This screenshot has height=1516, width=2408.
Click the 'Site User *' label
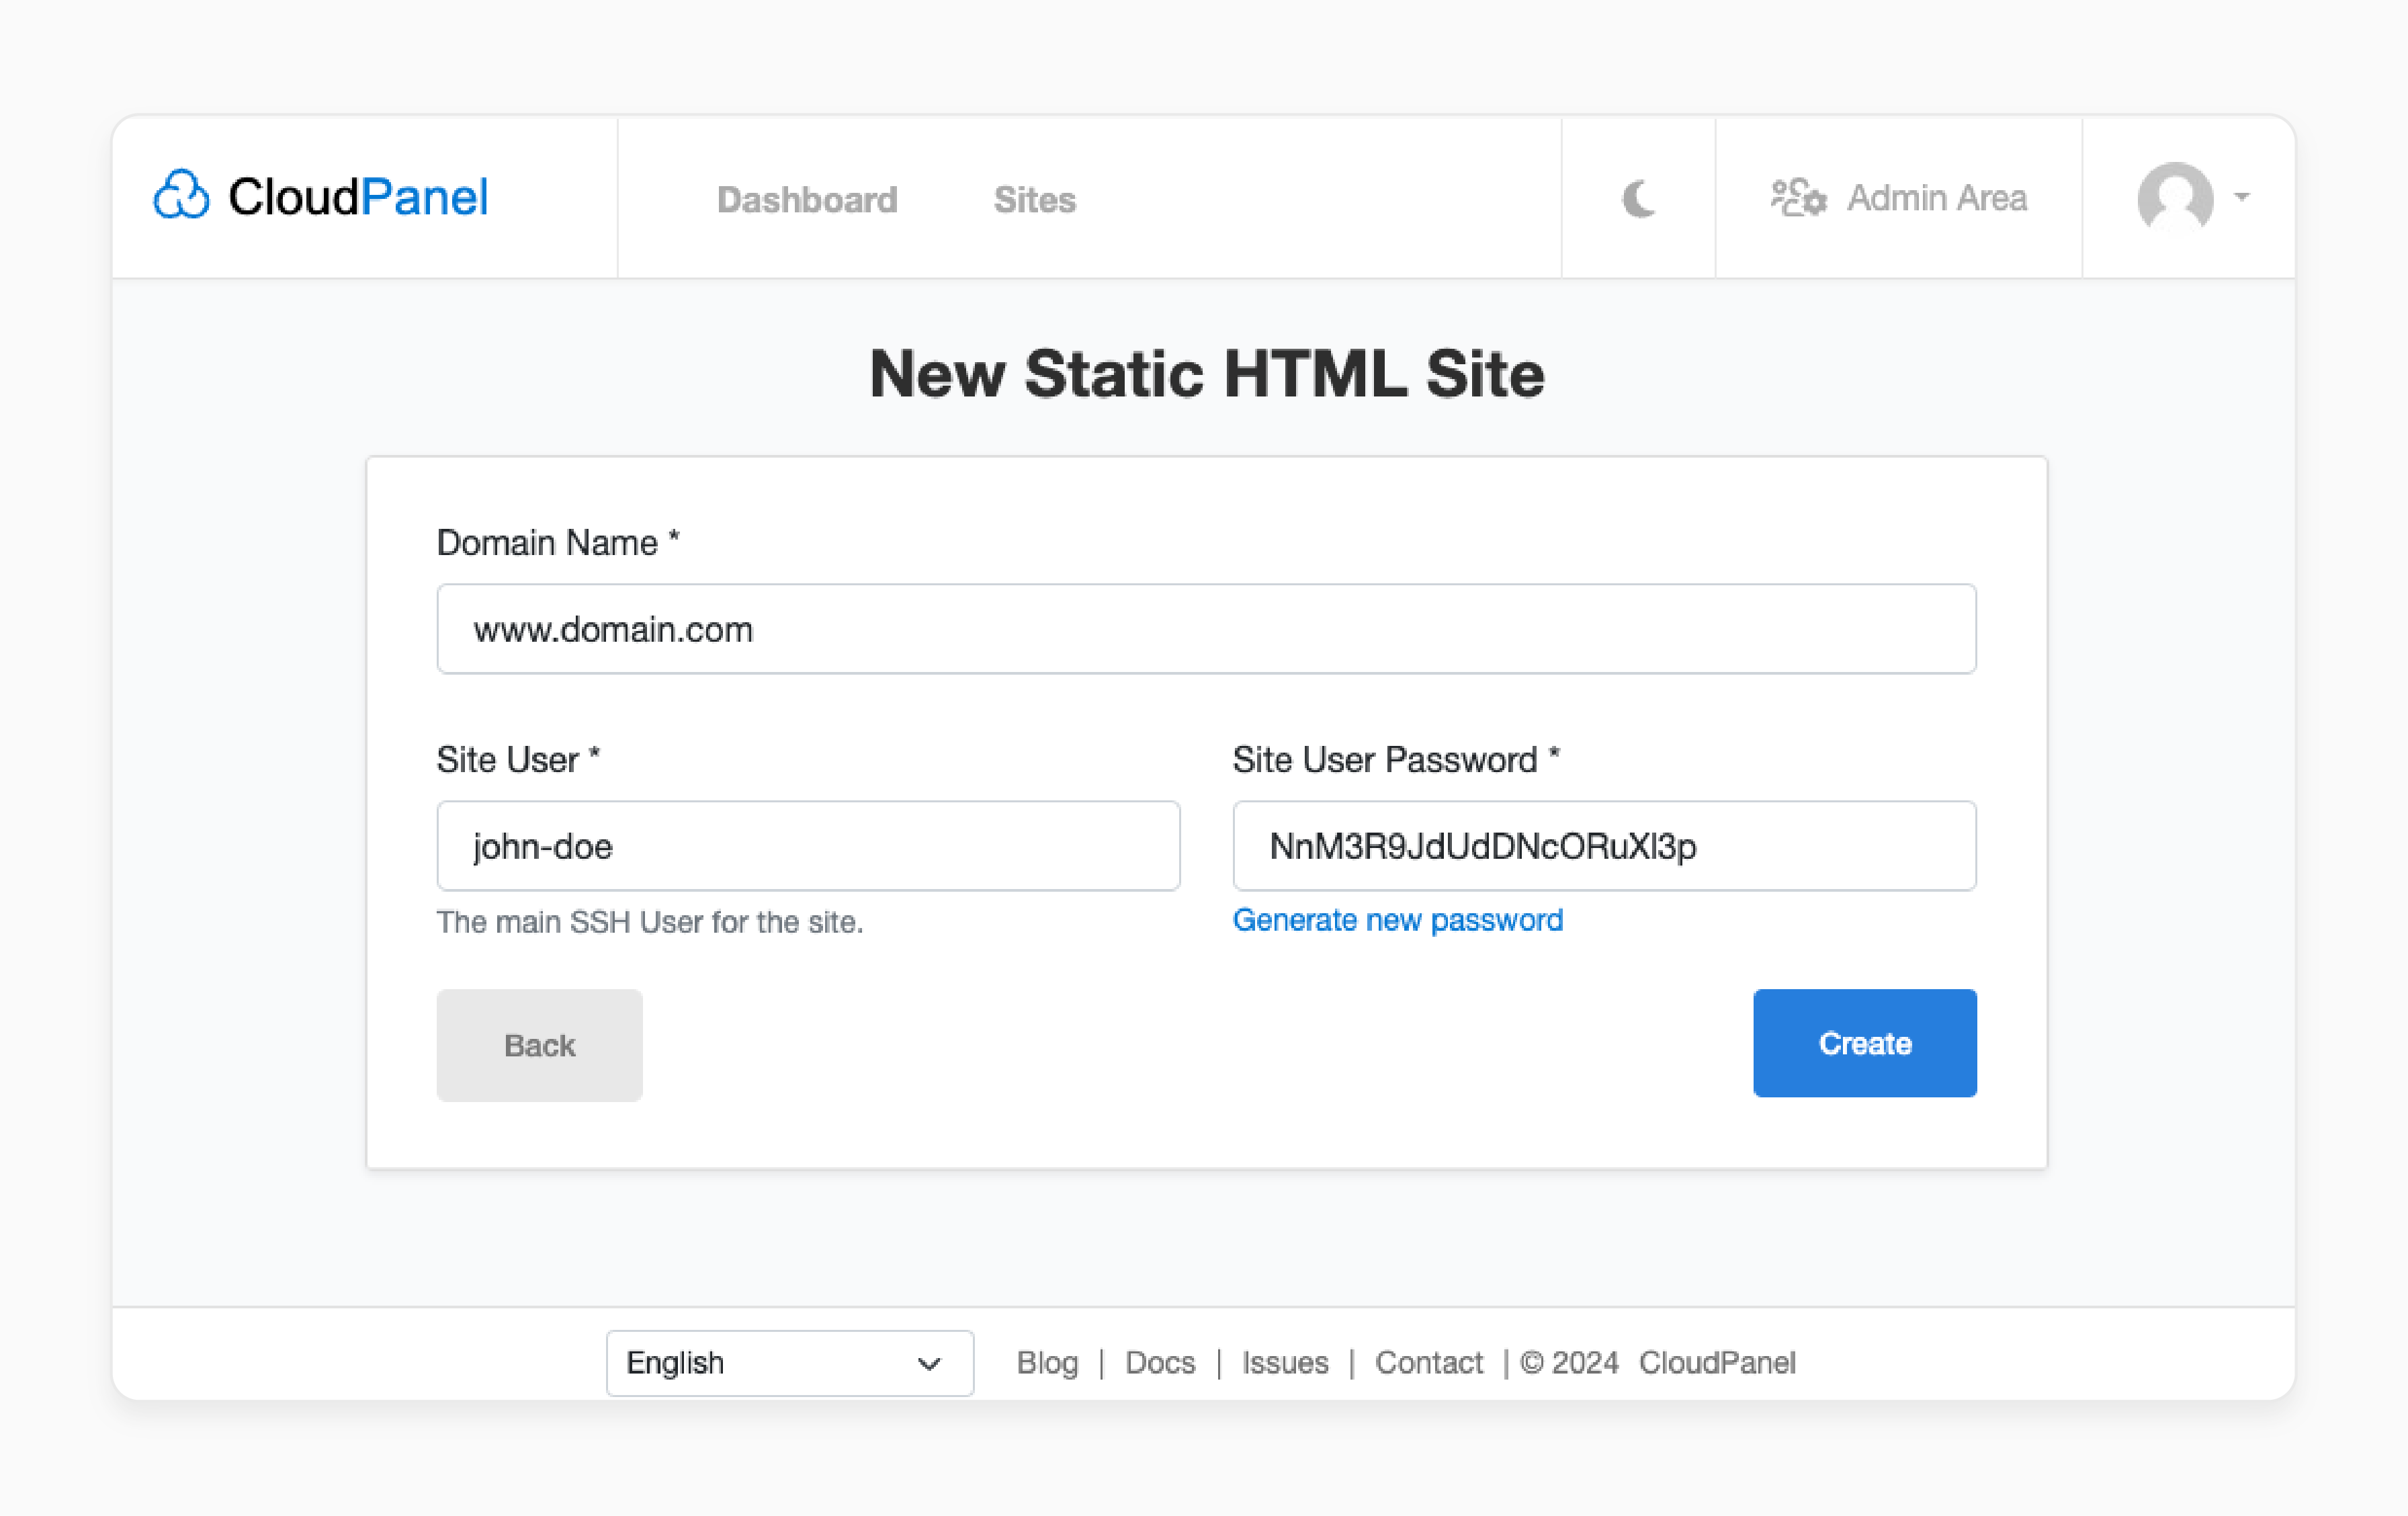[518, 760]
